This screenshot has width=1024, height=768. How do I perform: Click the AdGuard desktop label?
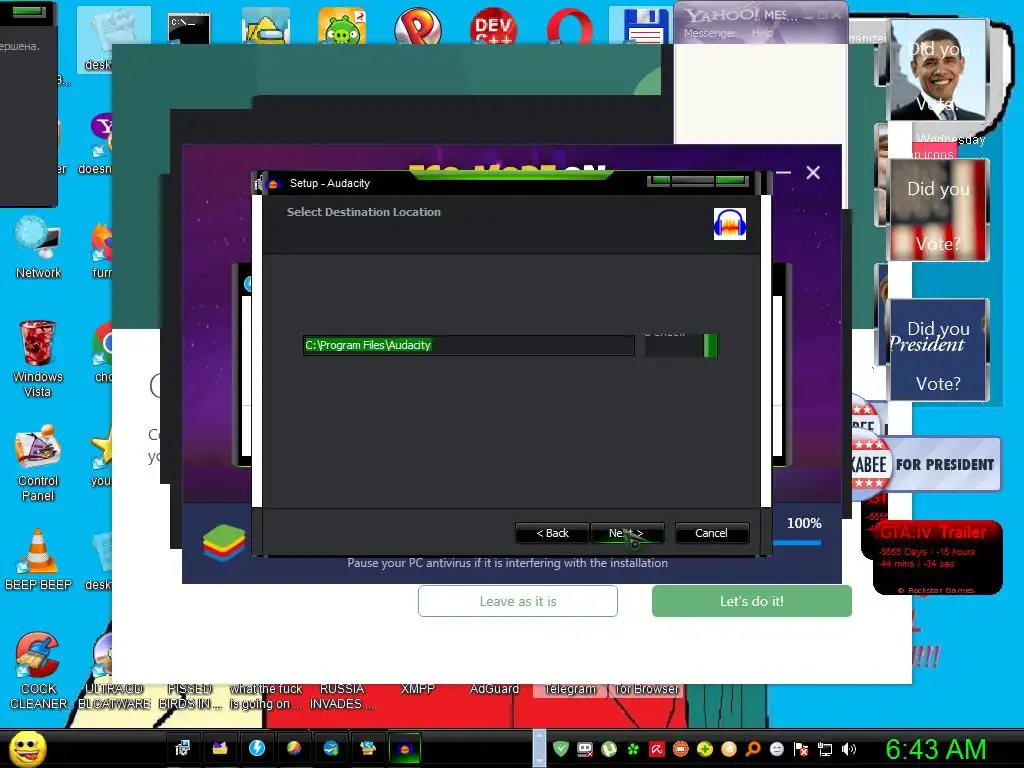click(494, 688)
